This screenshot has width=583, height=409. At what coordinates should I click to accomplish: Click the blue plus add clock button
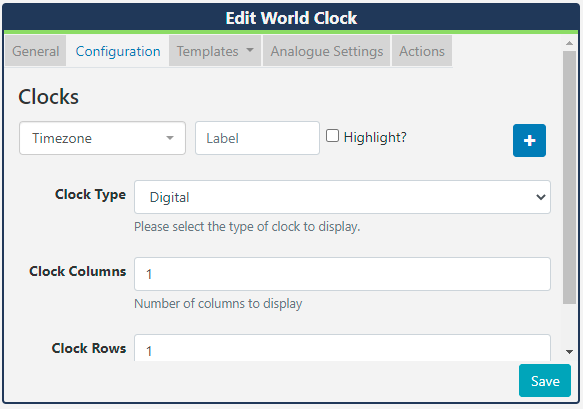tap(529, 141)
